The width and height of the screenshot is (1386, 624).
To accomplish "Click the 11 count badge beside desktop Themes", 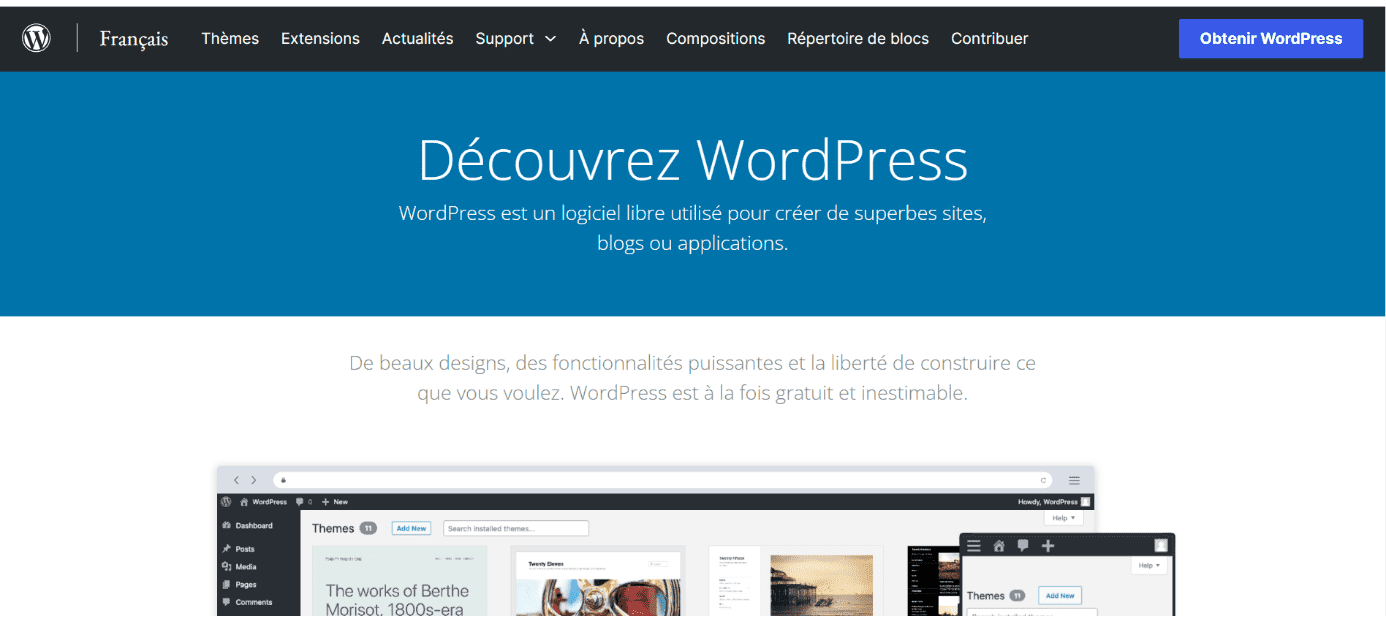I will pos(368,528).
